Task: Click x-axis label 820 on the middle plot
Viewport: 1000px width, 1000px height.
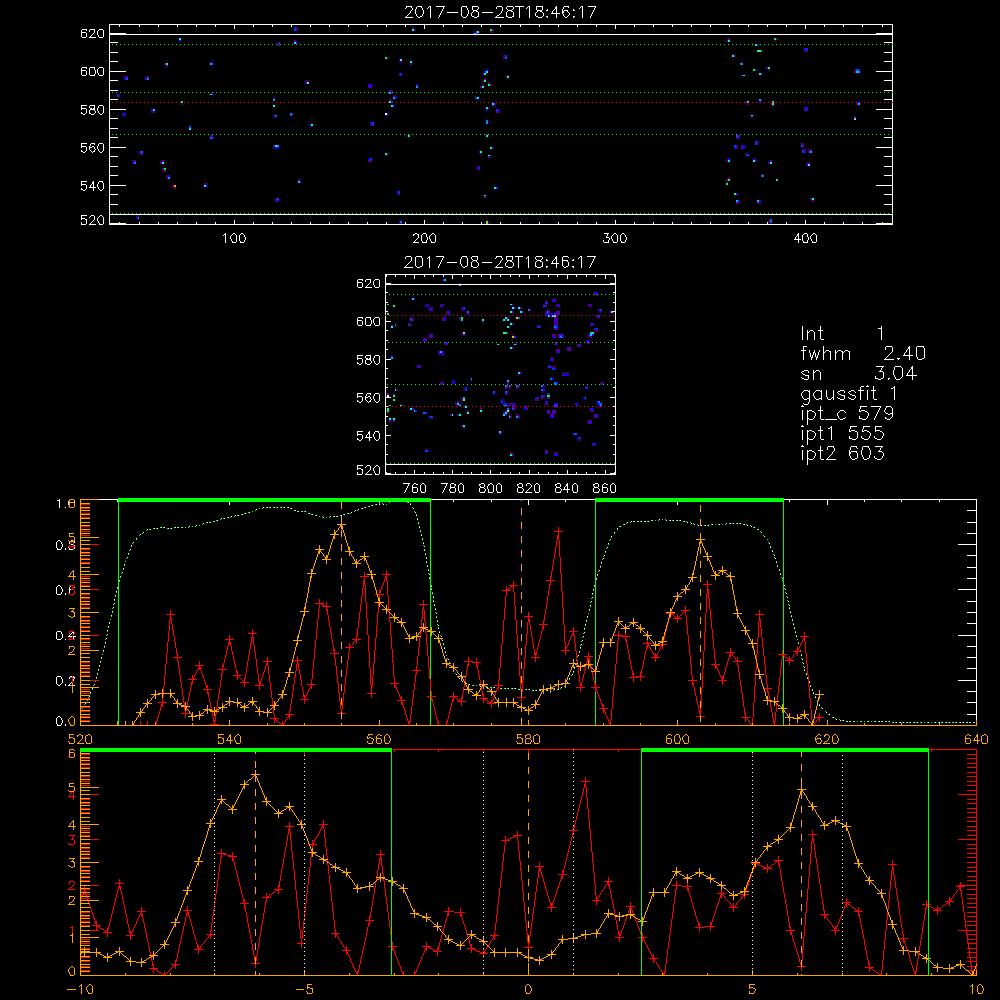Action: [x=529, y=489]
